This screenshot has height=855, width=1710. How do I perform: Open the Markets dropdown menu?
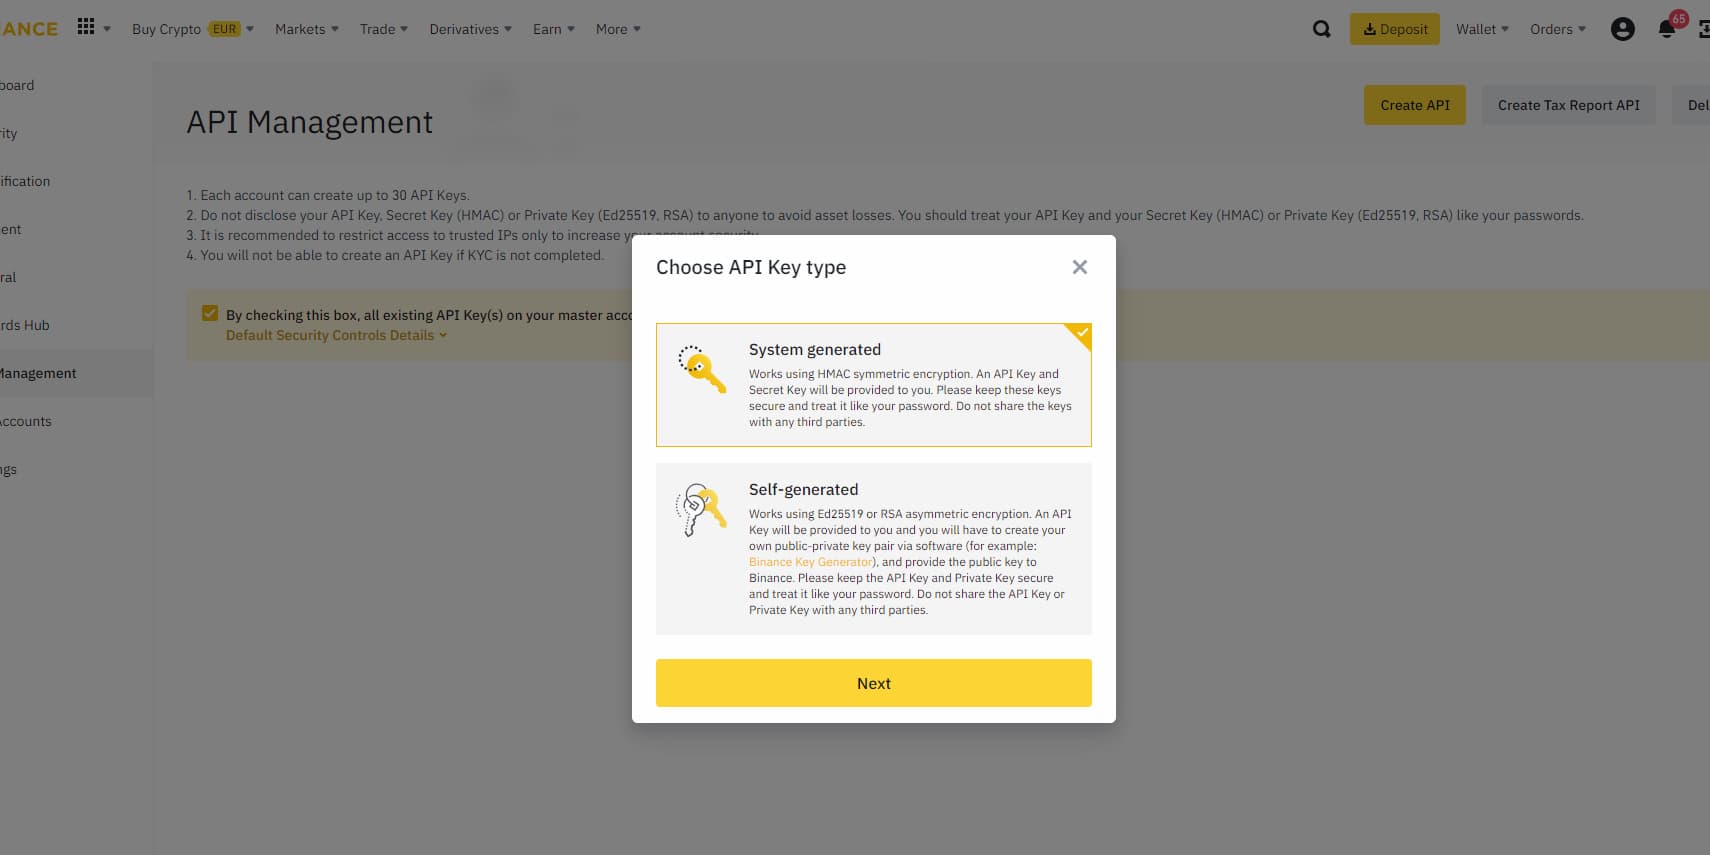pos(307,29)
